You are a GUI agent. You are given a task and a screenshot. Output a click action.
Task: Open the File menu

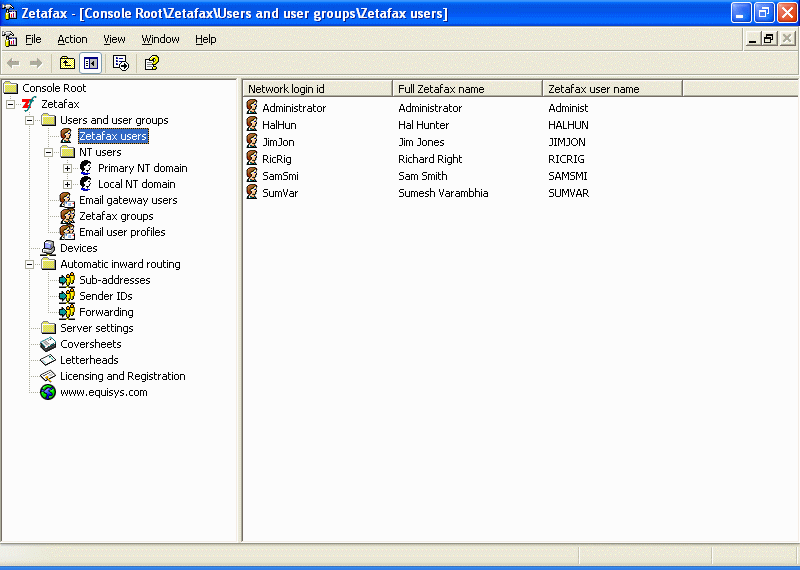pyautogui.click(x=33, y=39)
